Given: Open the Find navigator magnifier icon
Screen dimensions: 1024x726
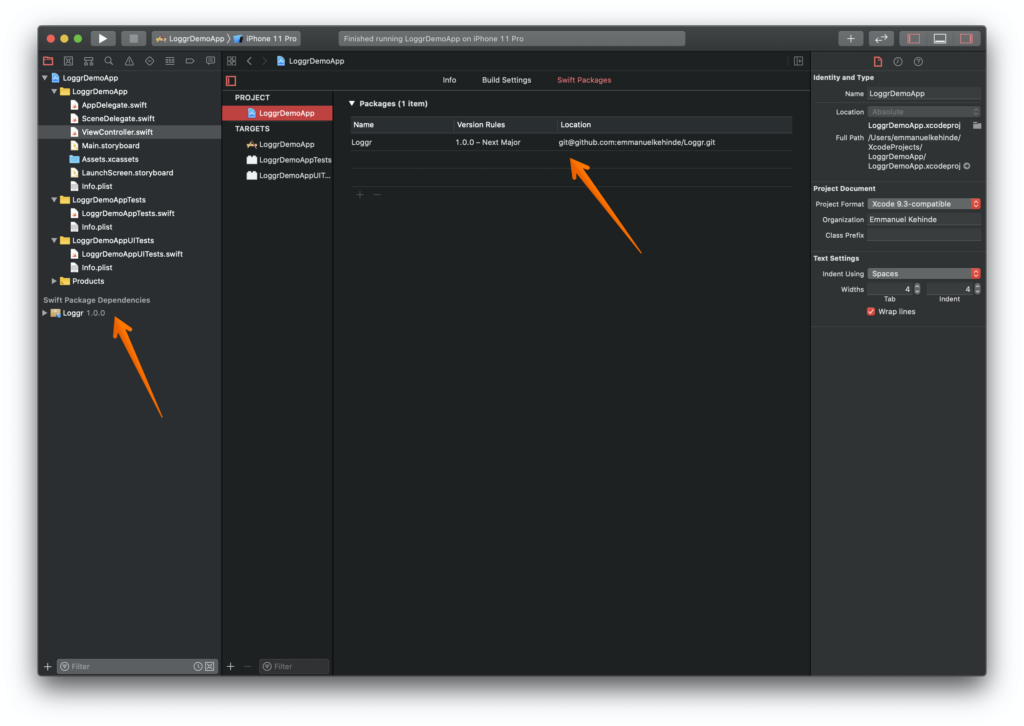Looking at the screenshot, I should 108,61.
